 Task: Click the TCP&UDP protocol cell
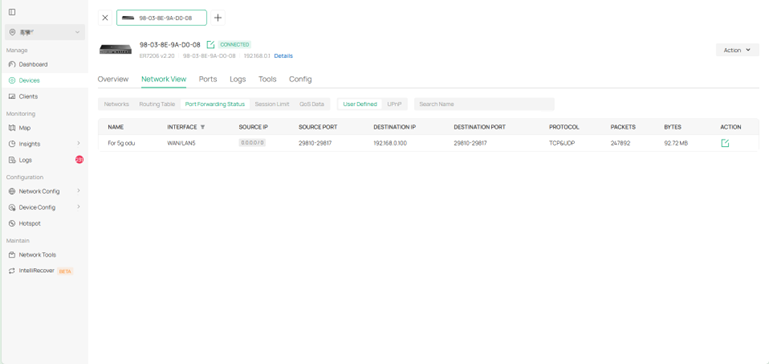[562, 143]
